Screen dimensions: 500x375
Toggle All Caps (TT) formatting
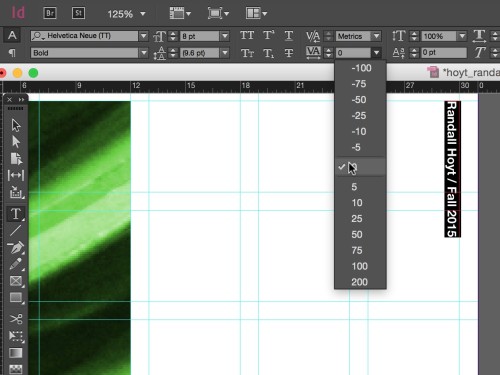(247, 35)
